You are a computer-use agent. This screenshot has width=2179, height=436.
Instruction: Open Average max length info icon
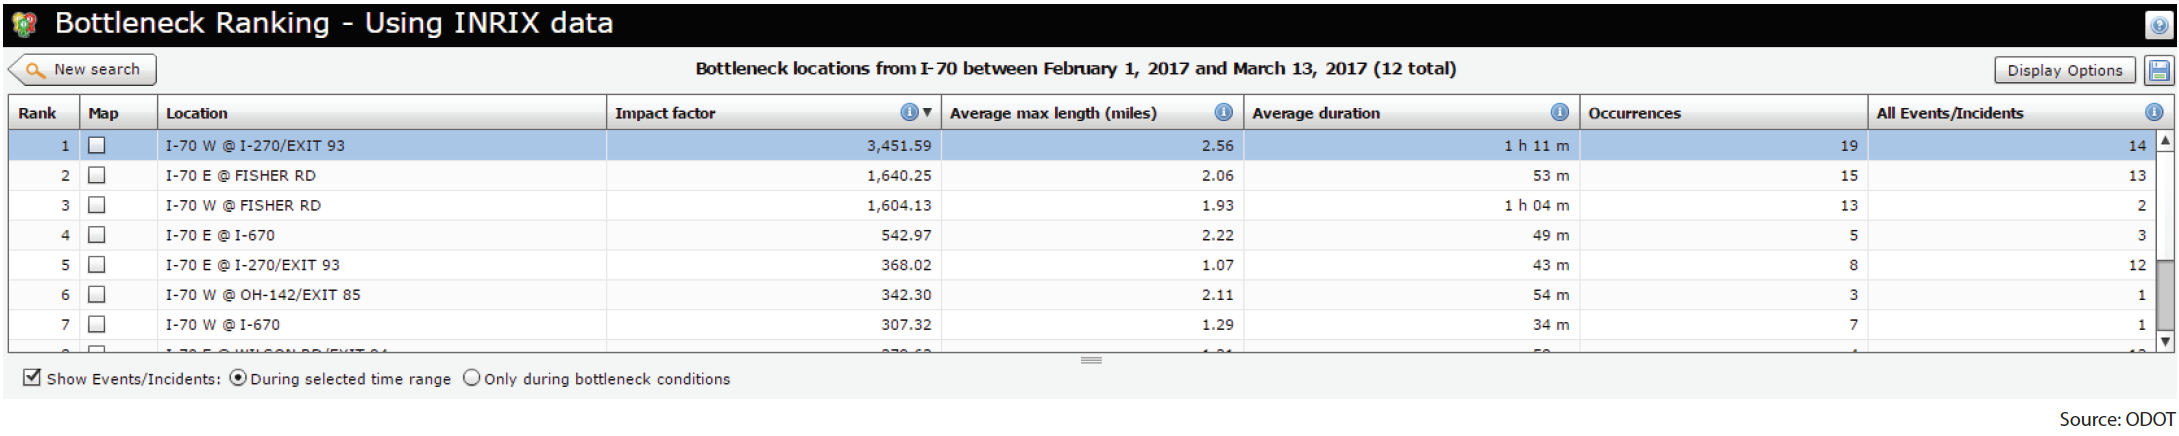[x=1222, y=113]
